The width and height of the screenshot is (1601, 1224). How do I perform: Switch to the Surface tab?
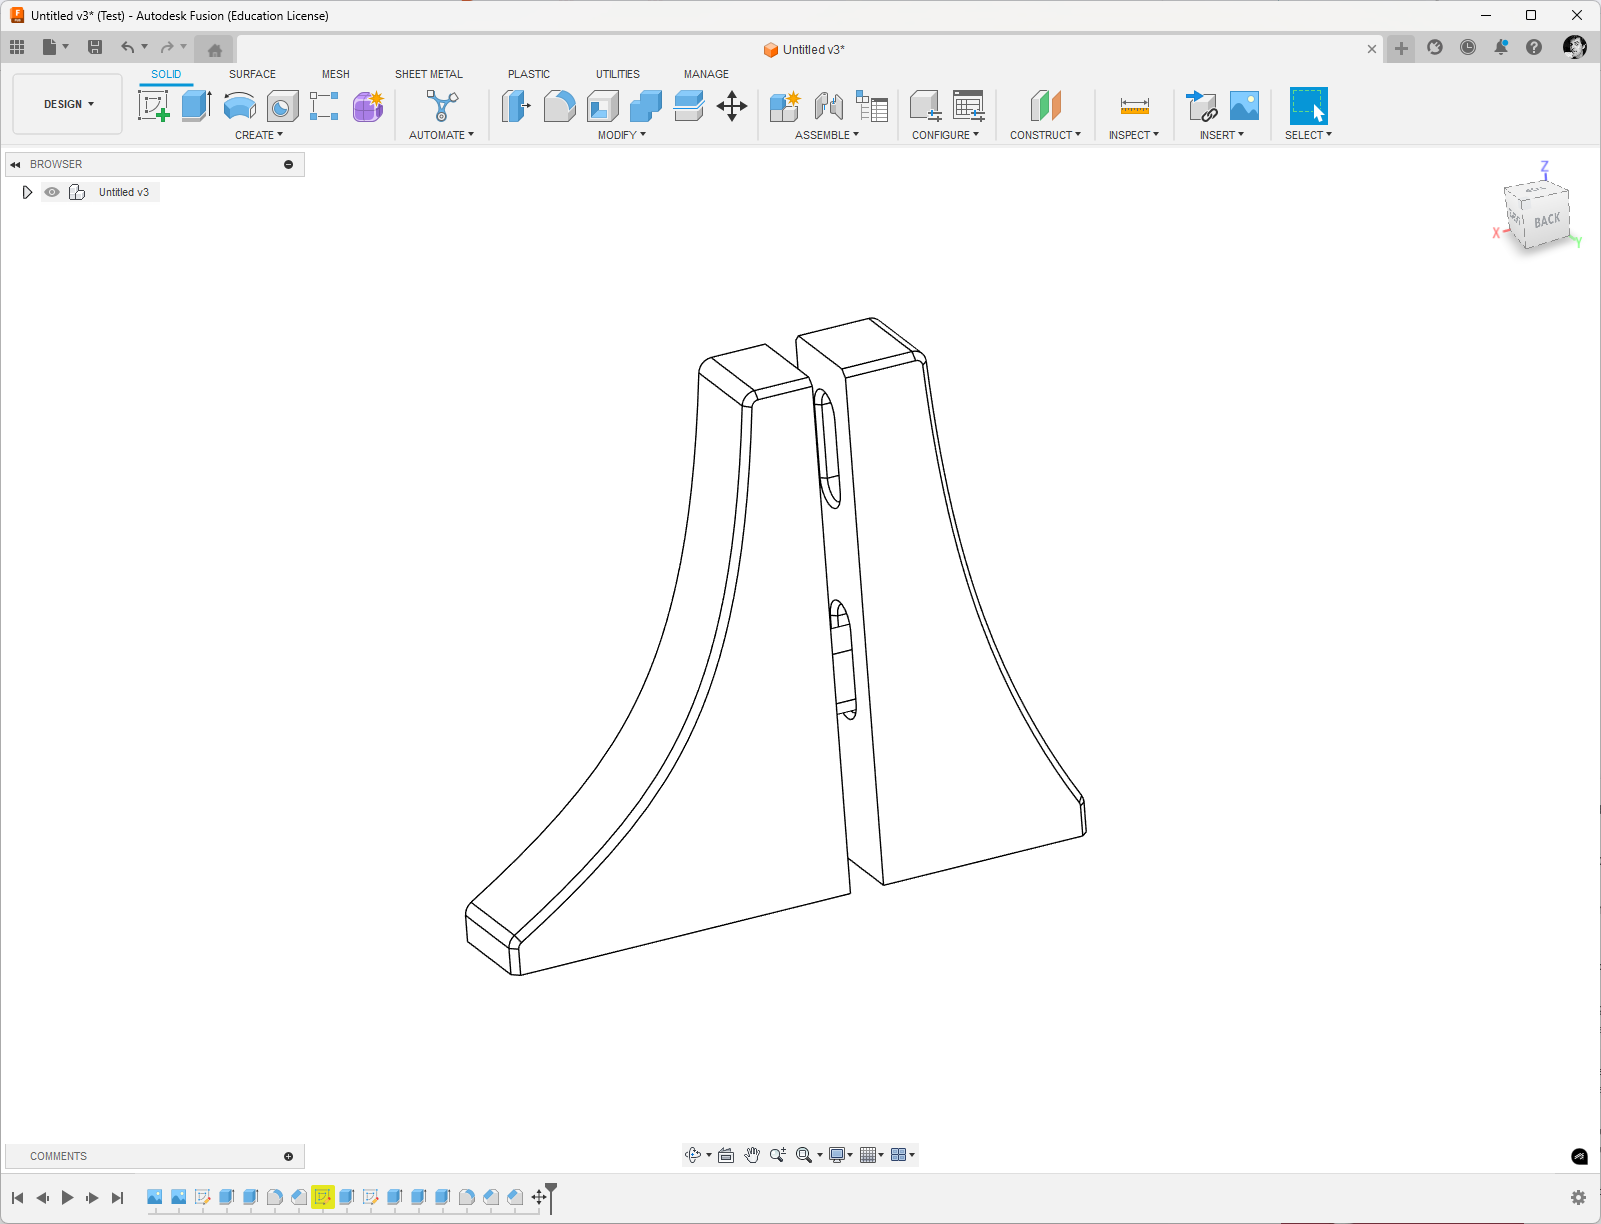252,74
